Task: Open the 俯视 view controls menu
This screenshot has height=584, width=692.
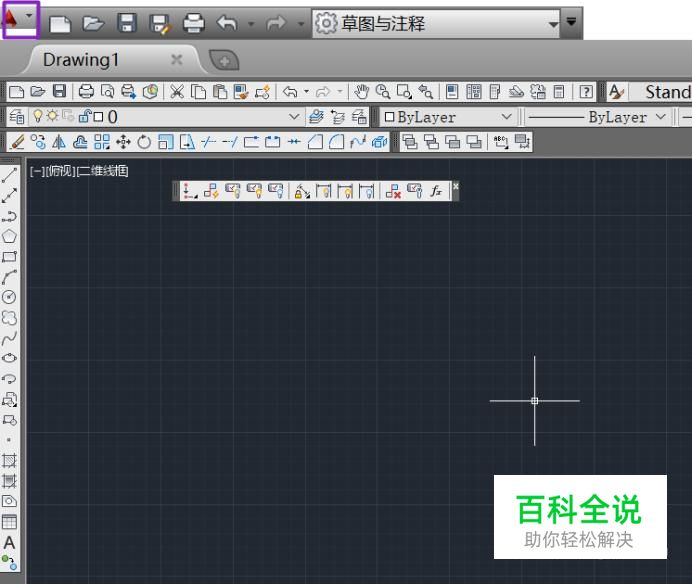Action: tap(61, 171)
